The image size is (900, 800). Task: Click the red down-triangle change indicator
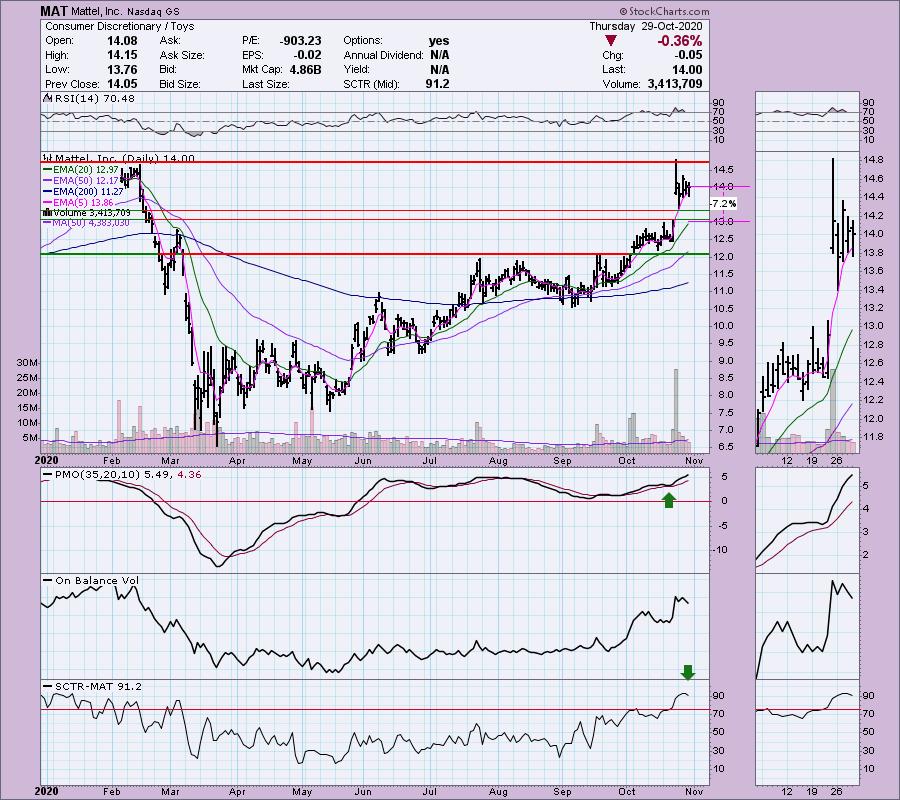coord(611,40)
